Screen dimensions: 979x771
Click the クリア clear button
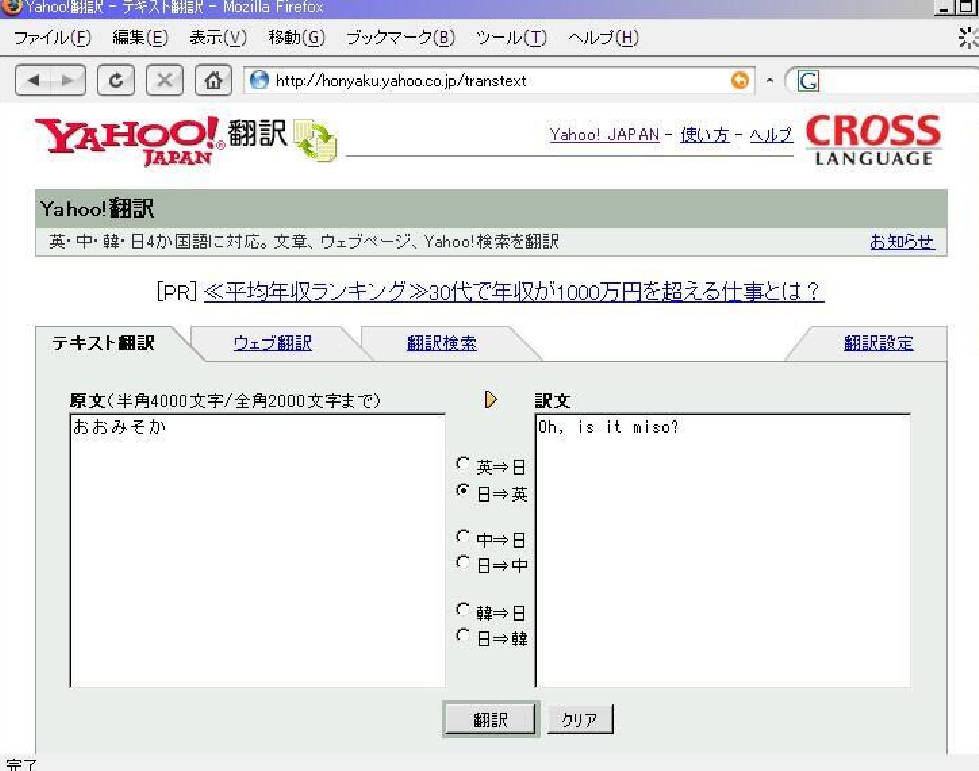(580, 719)
